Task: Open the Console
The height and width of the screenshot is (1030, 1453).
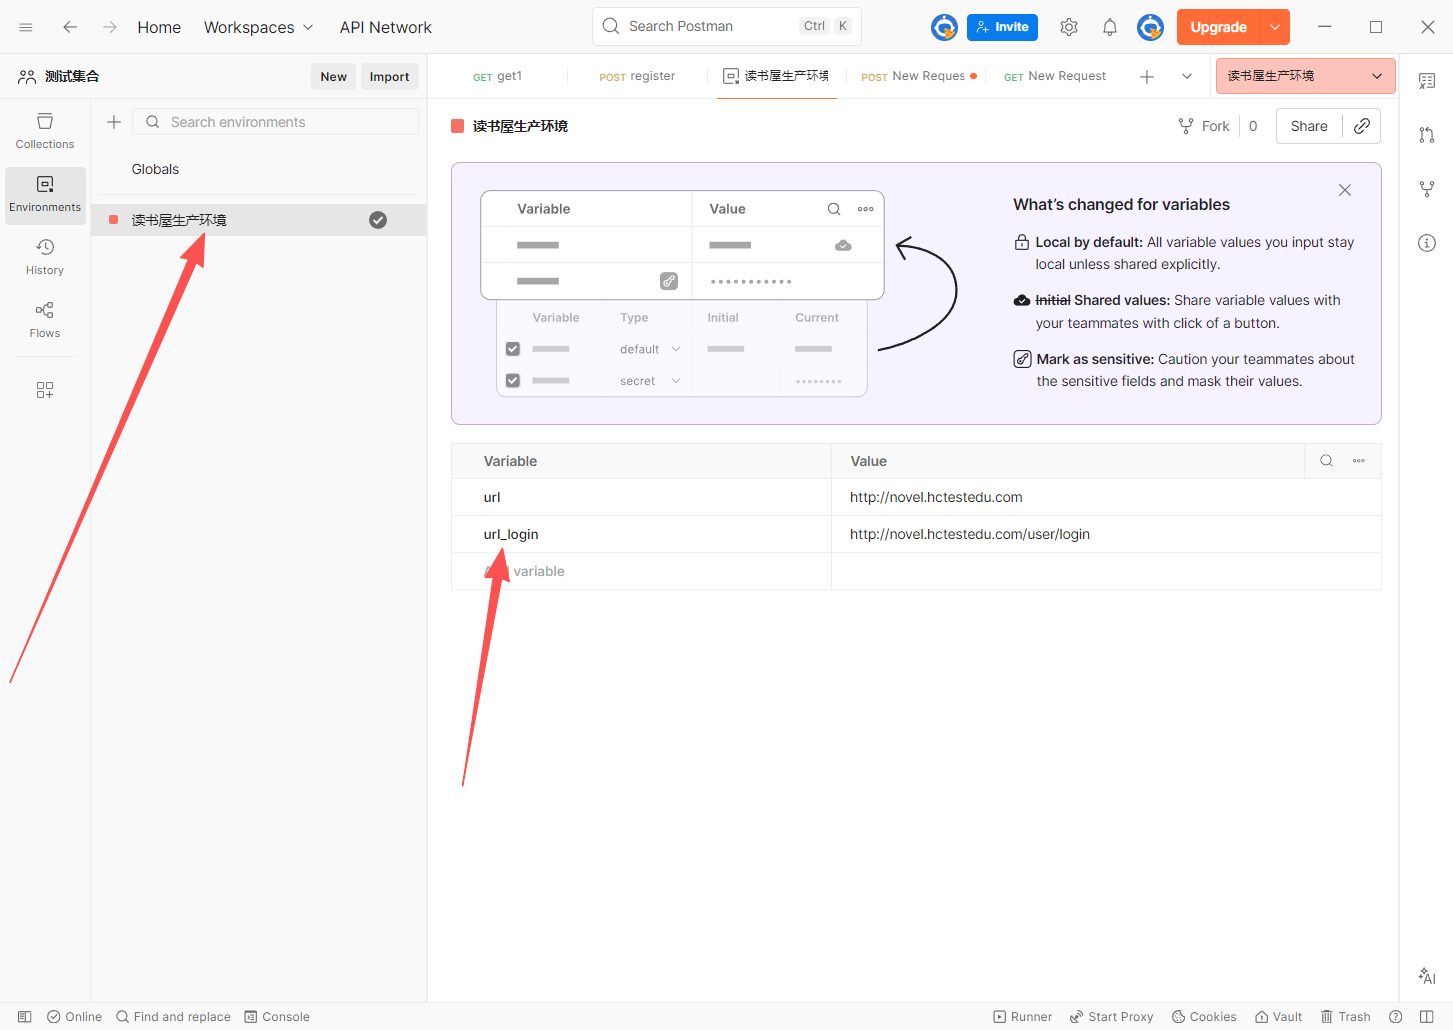Action: 277,1017
